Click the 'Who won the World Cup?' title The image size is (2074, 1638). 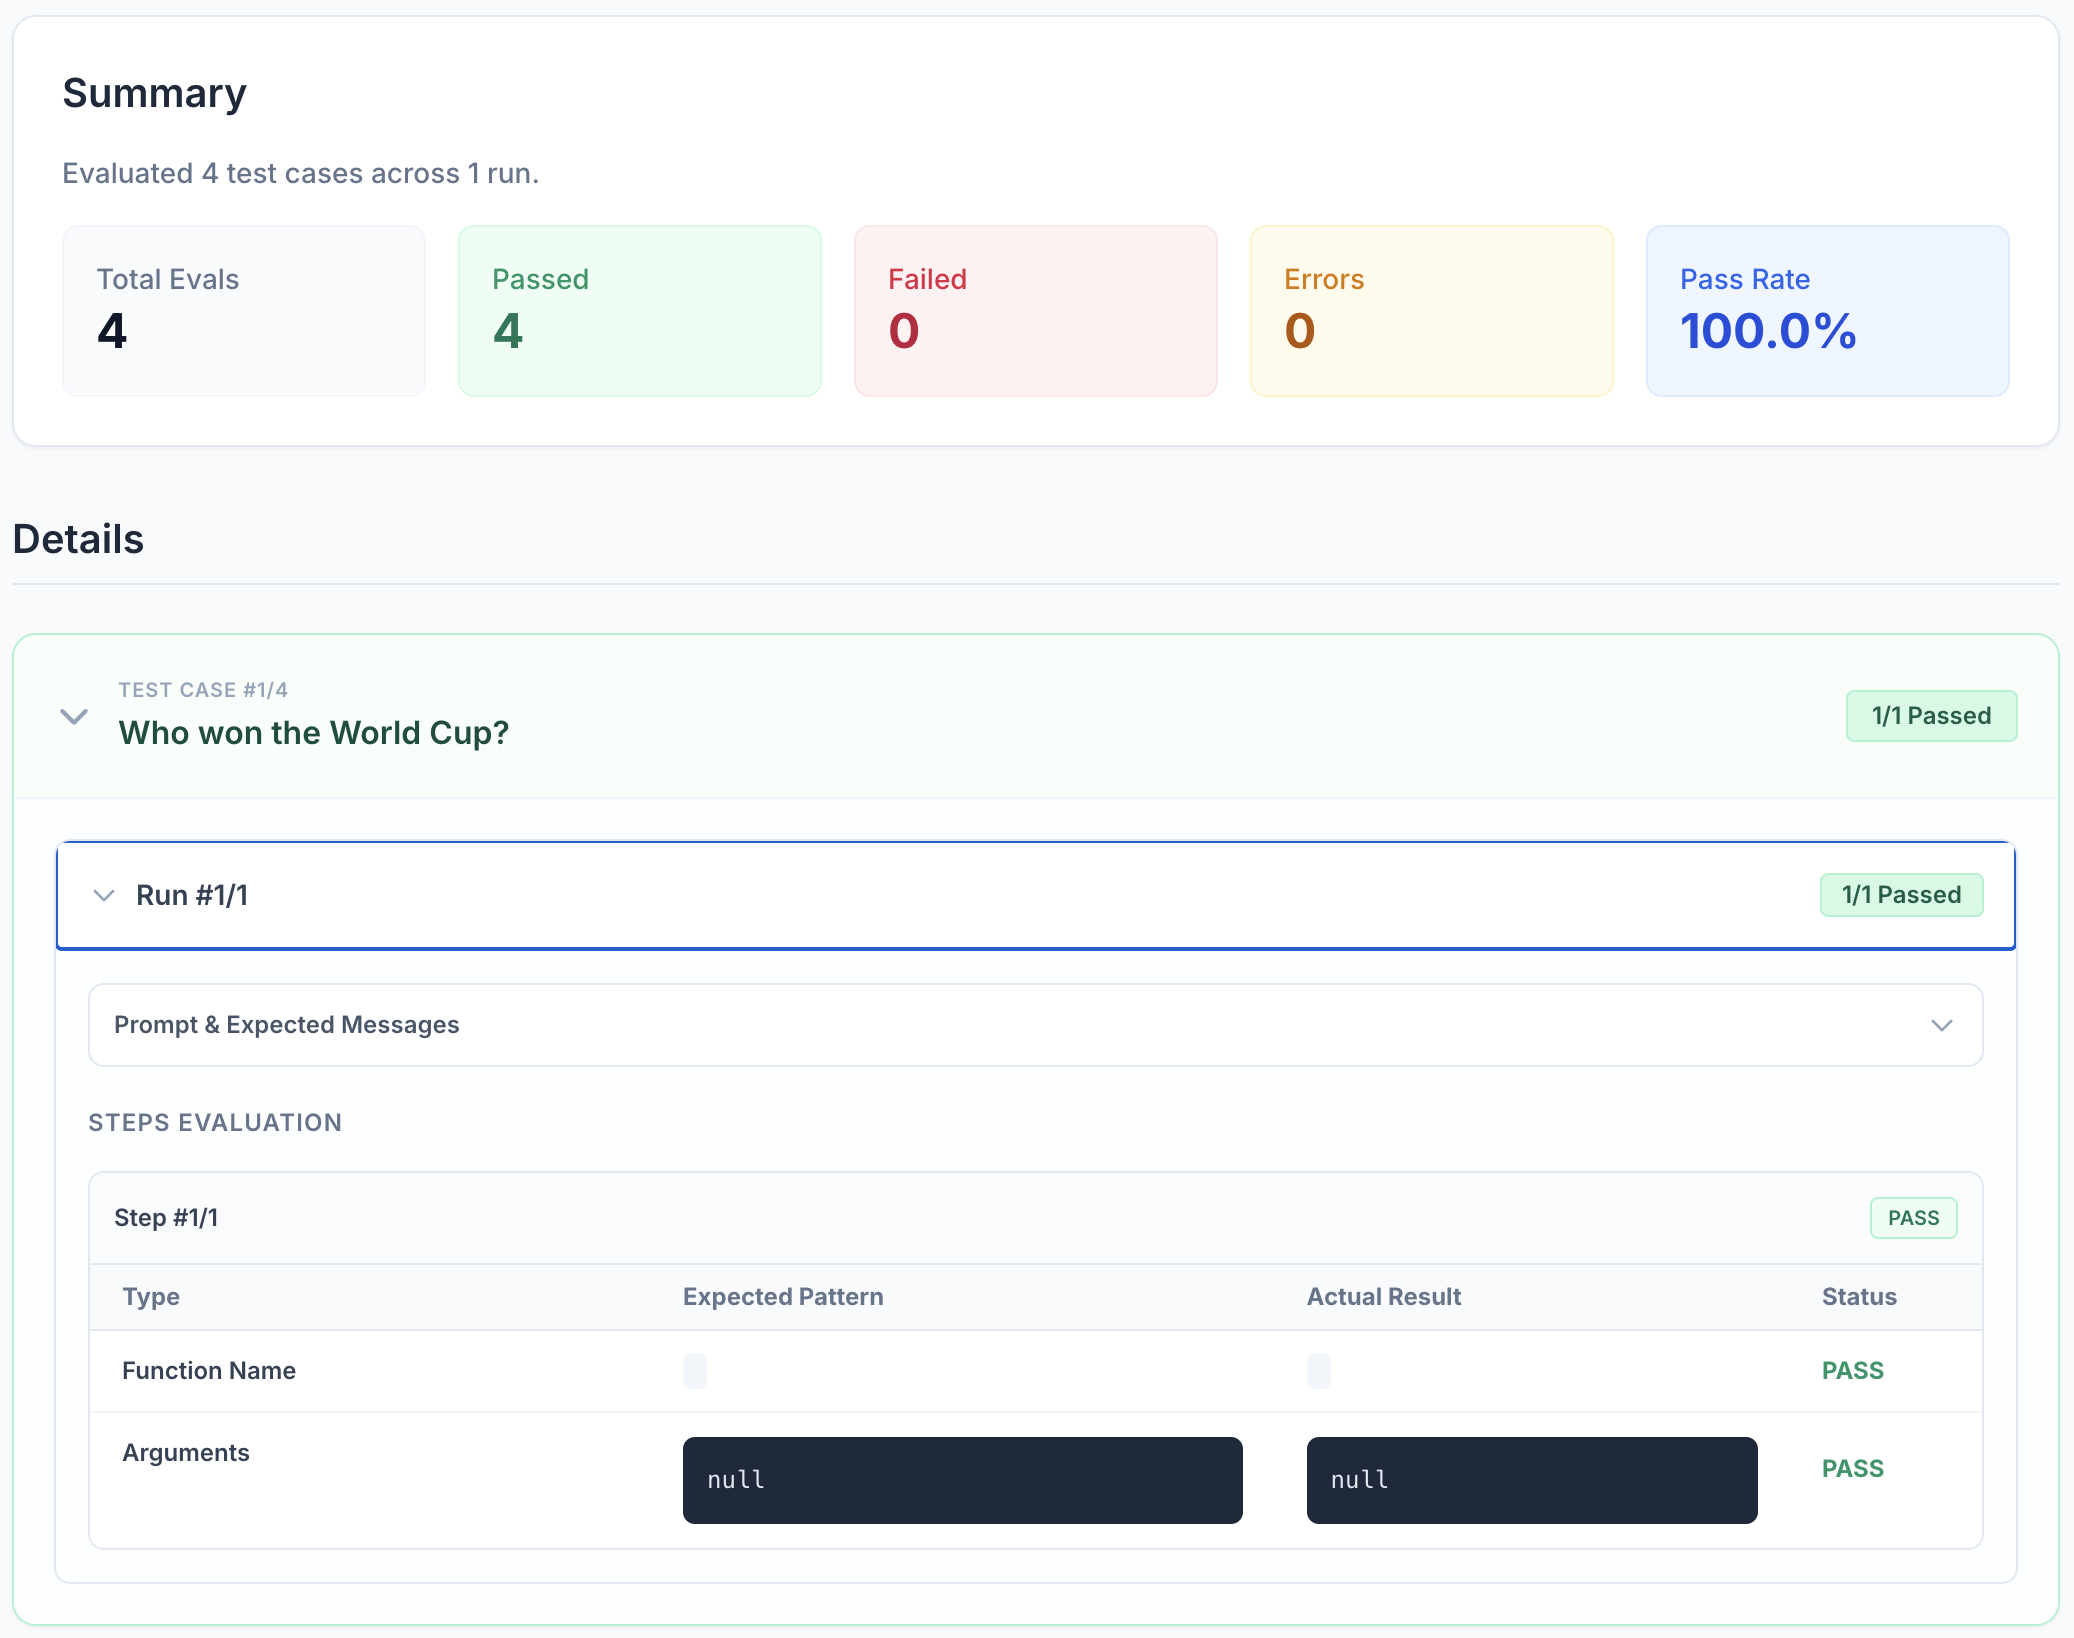click(314, 733)
